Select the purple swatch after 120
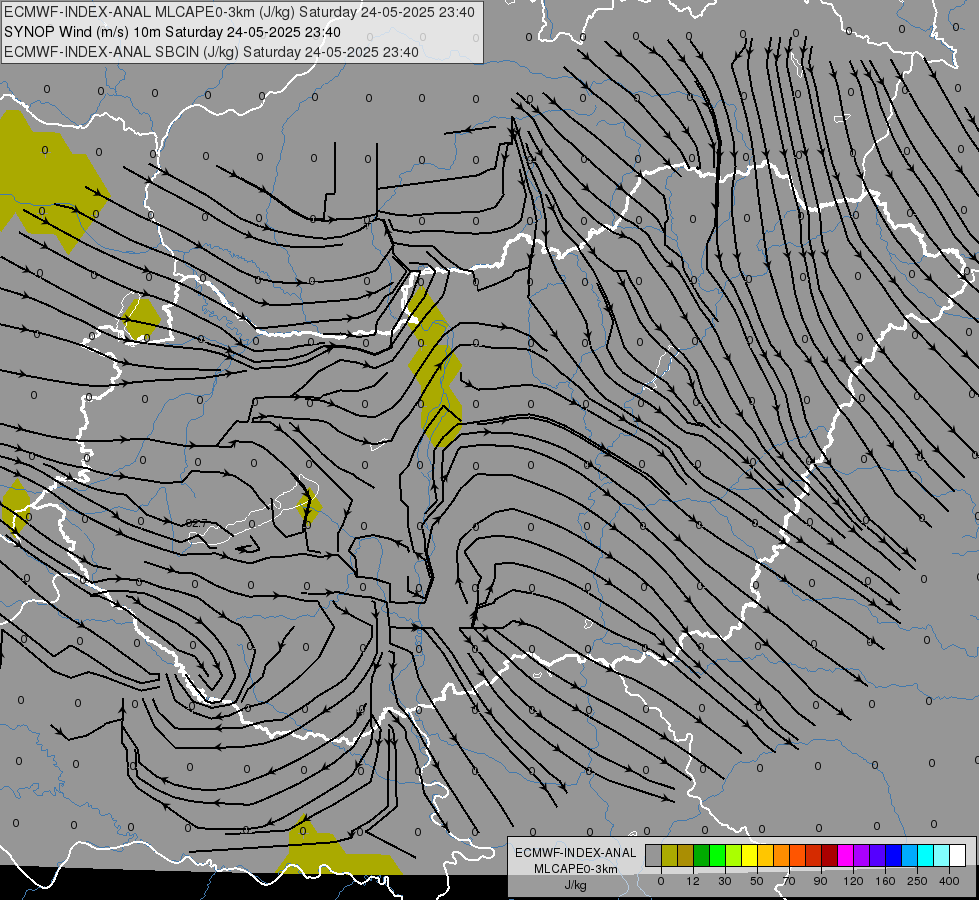 (862, 856)
